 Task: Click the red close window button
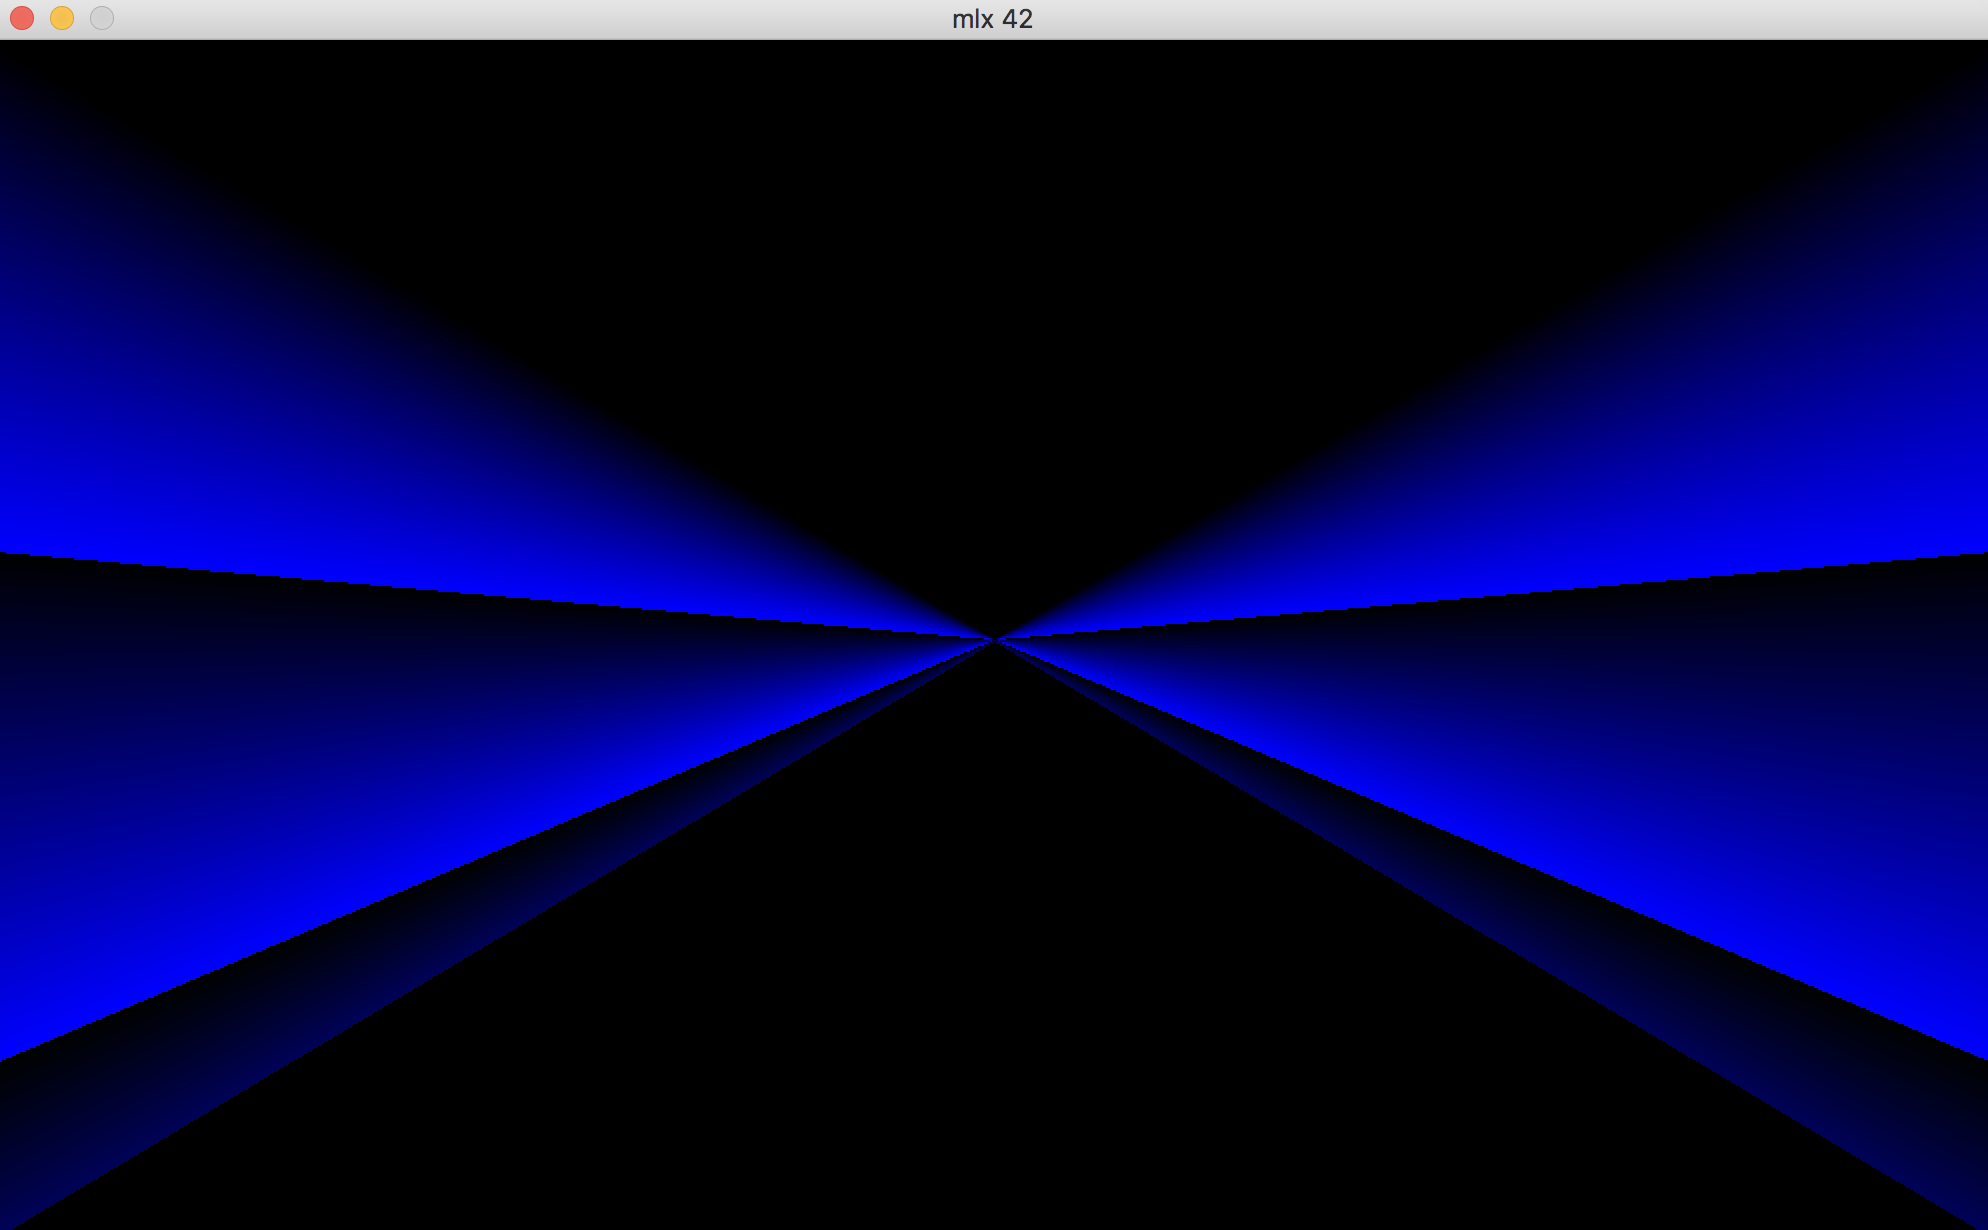click(x=22, y=18)
